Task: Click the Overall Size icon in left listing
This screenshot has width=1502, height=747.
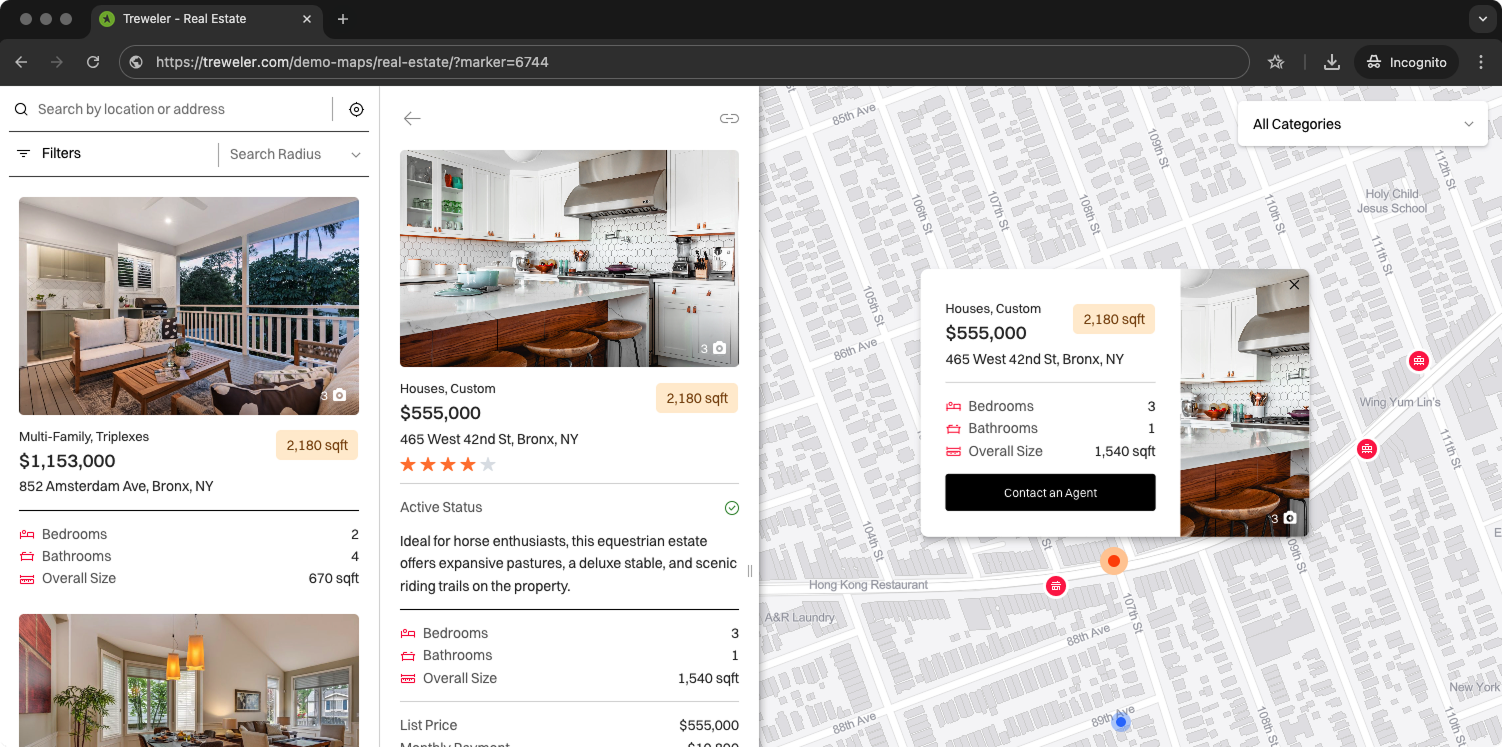Action: coord(27,579)
